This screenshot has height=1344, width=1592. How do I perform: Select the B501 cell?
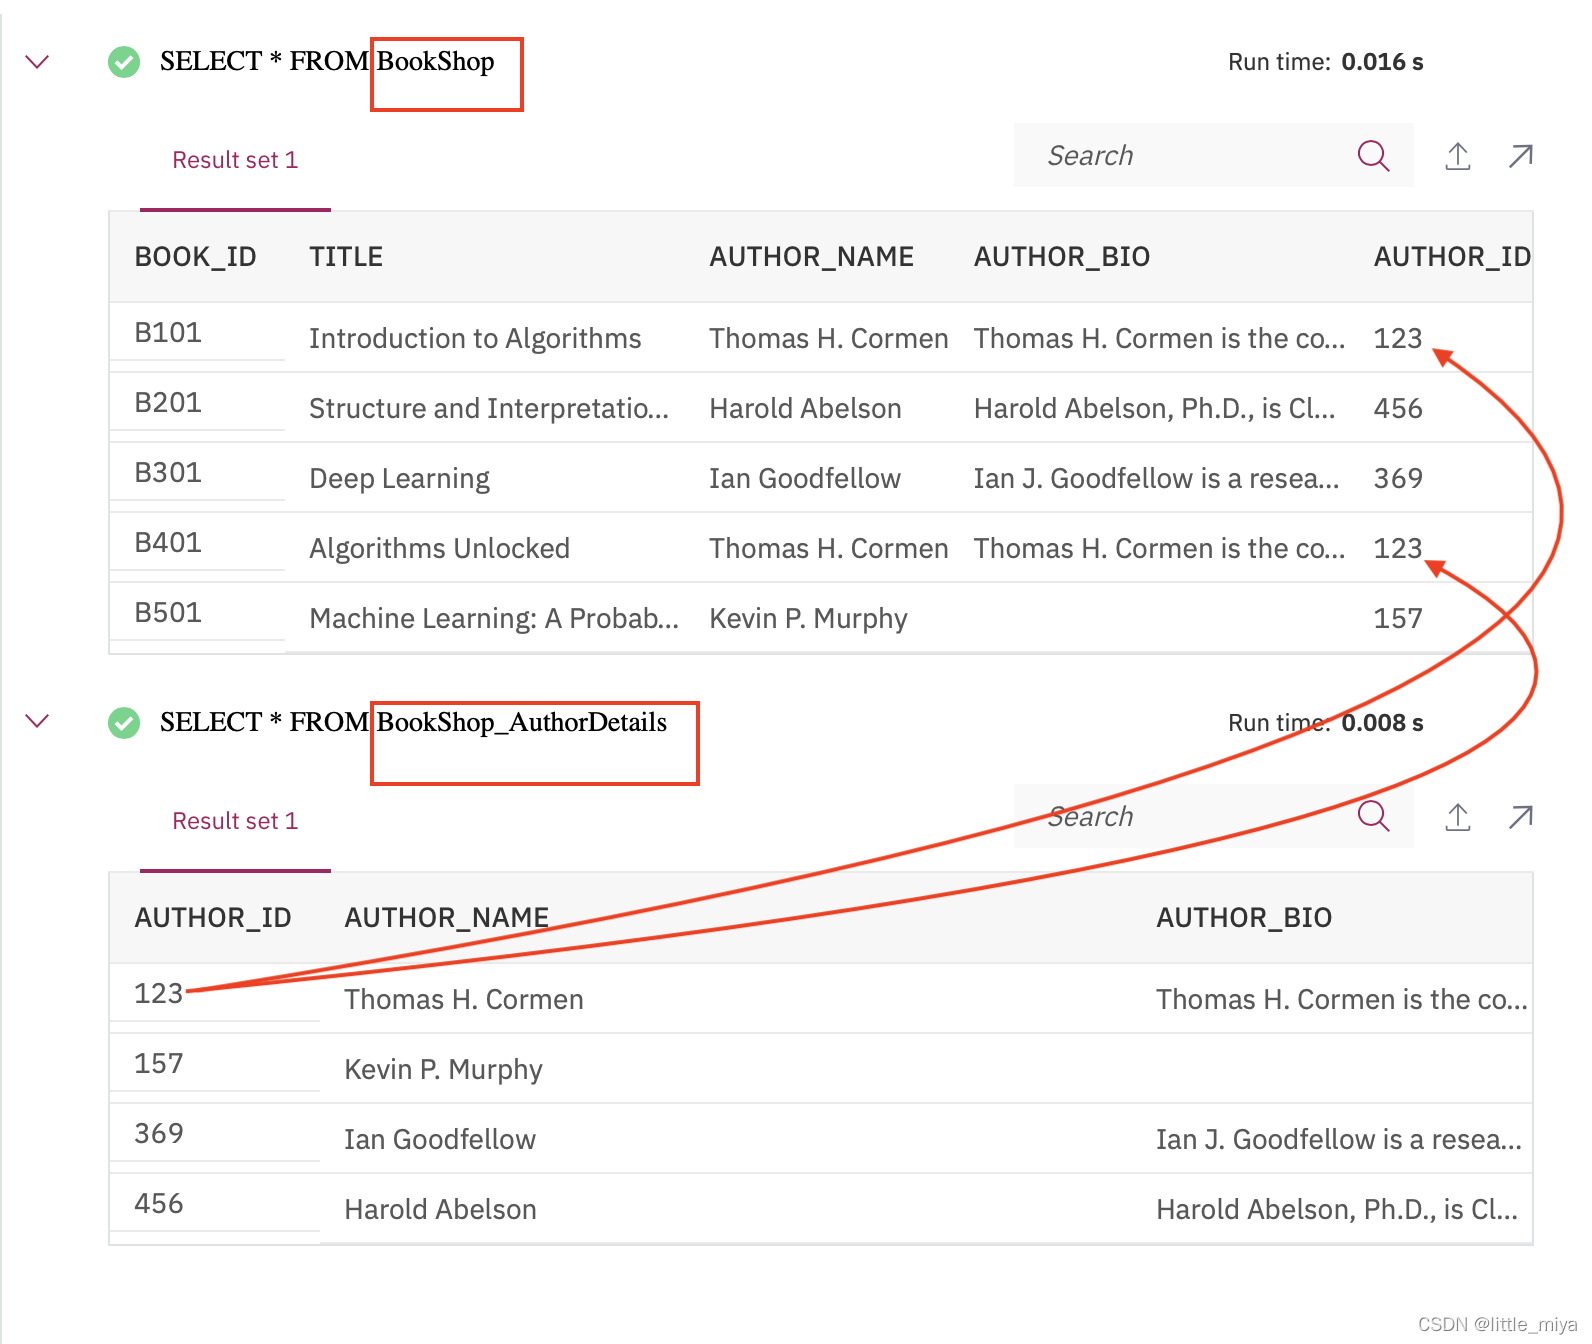[168, 612]
